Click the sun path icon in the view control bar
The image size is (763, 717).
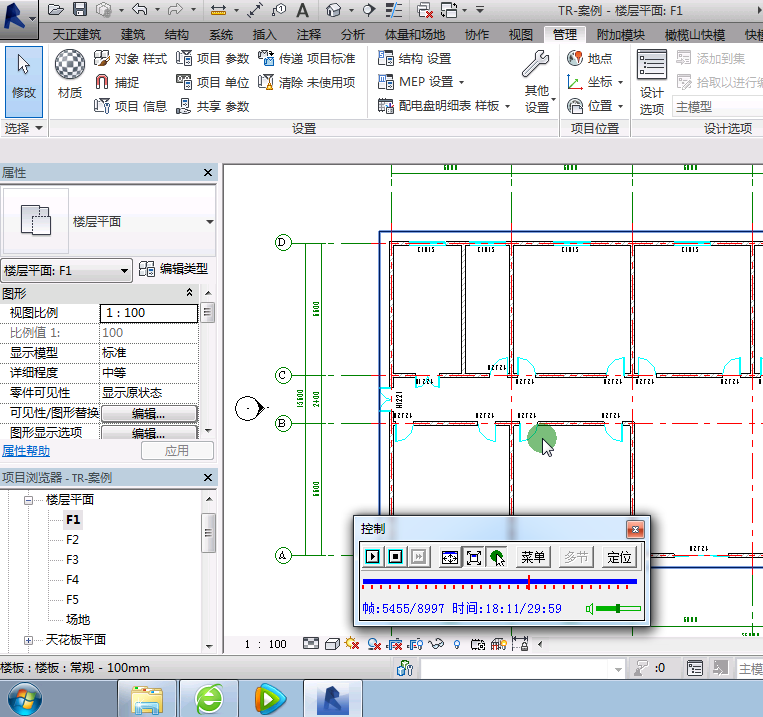[351, 644]
